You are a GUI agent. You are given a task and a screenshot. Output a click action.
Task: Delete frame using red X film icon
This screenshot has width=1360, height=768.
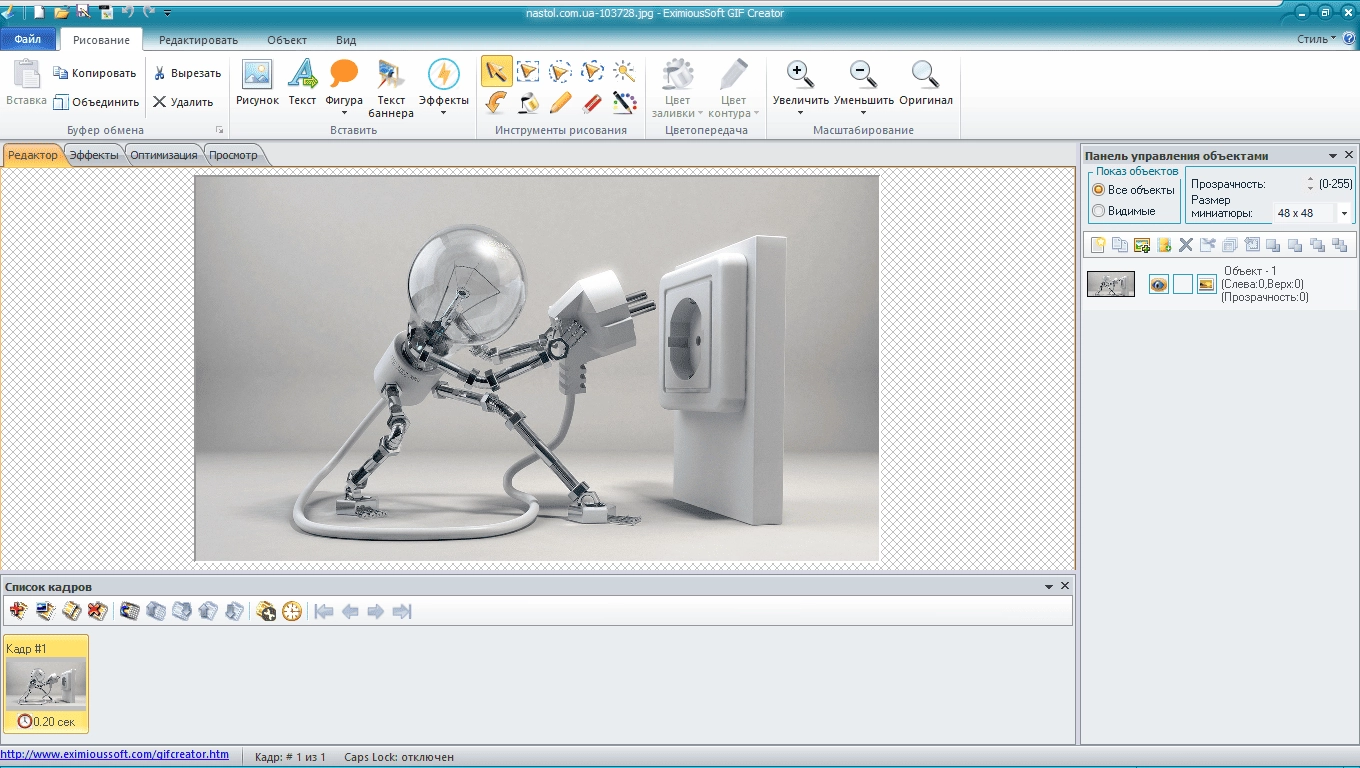(96, 611)
